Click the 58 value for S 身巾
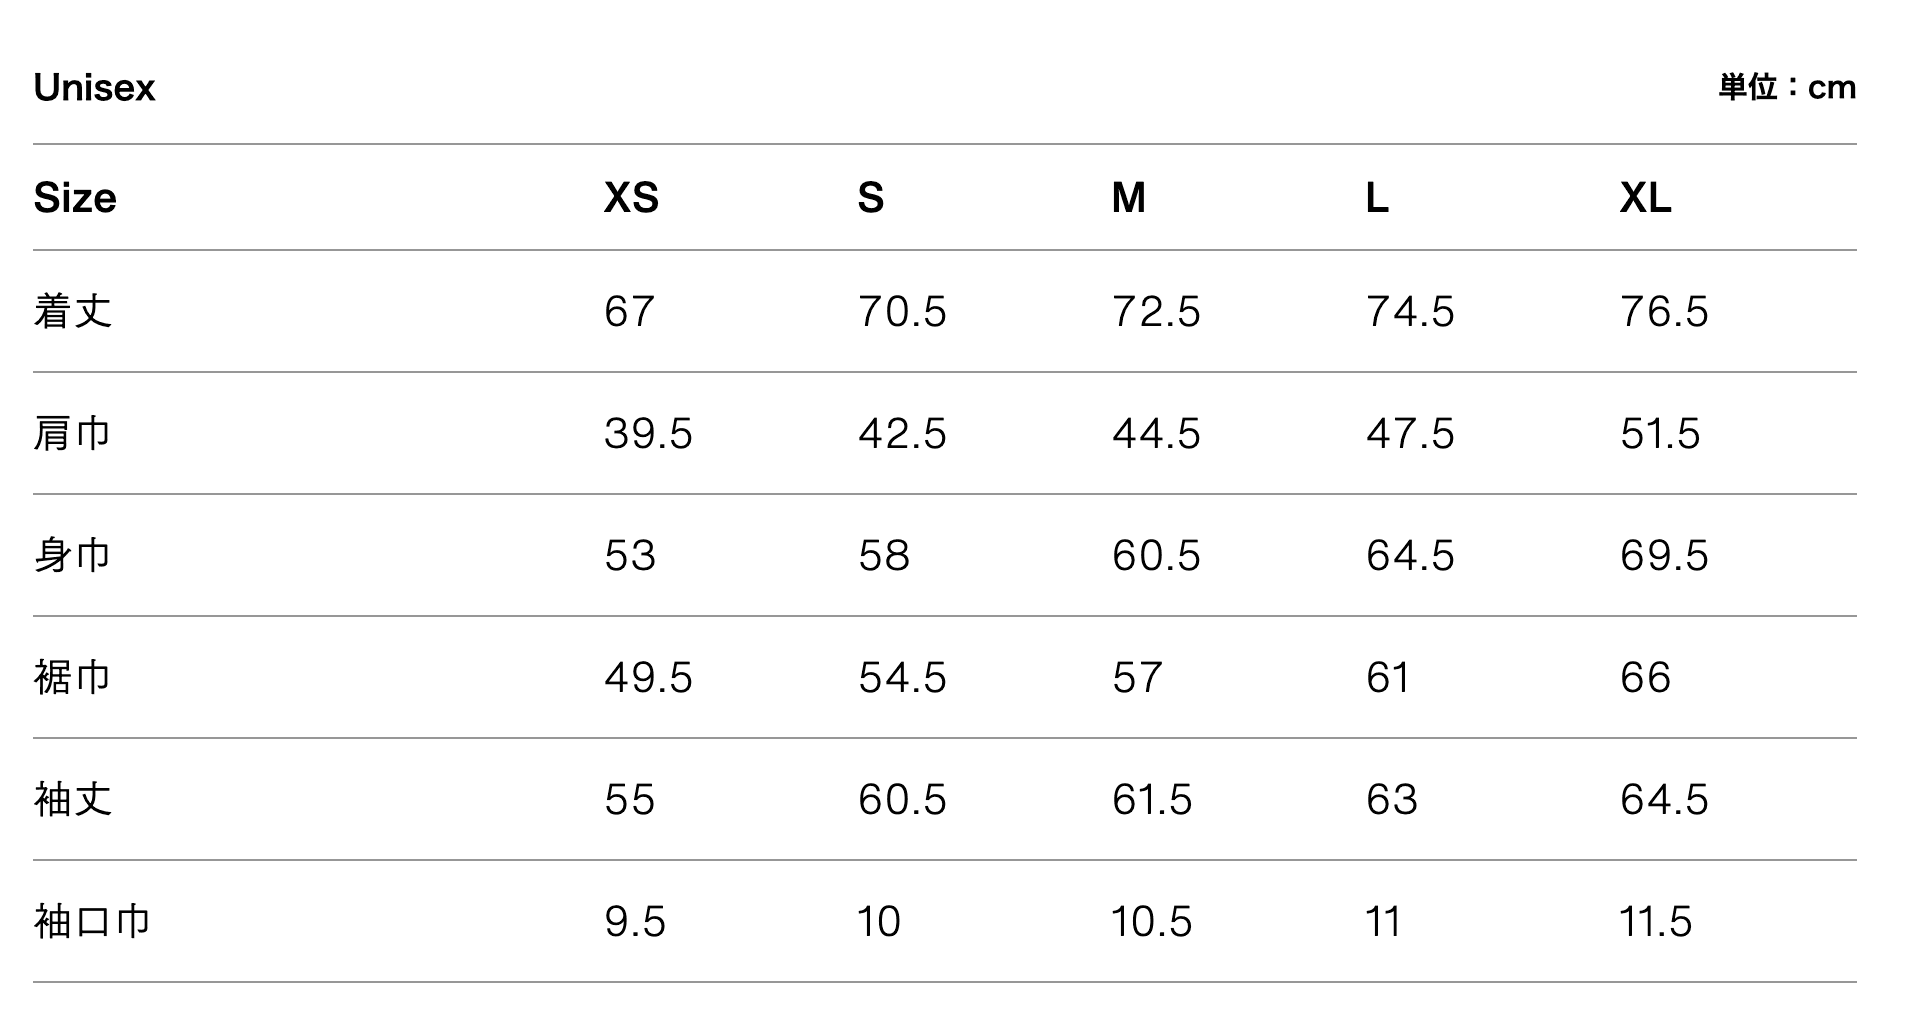 (x=884, y=556)
